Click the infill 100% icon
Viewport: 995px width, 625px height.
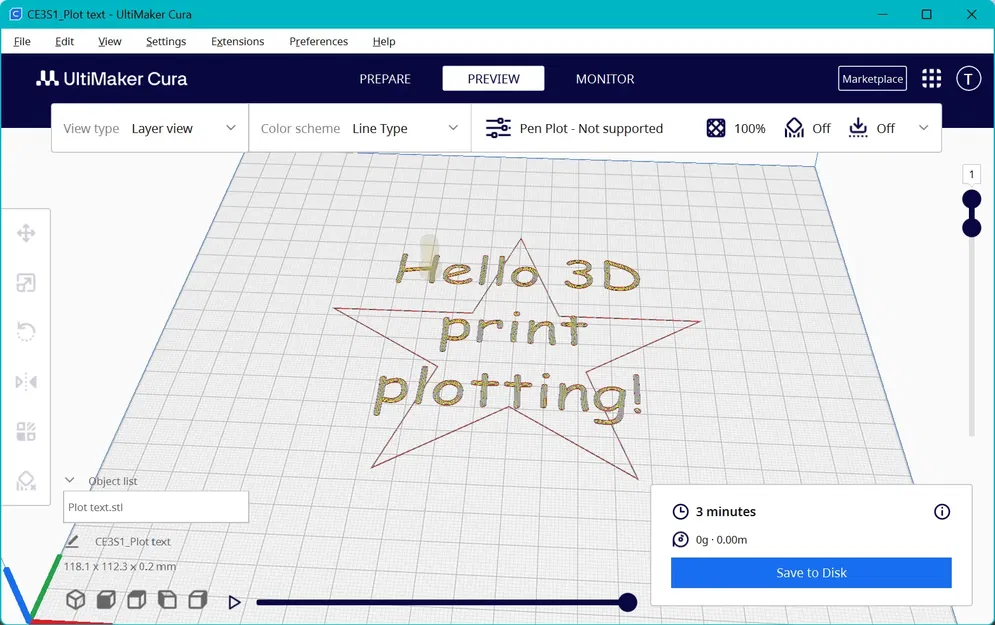point(716,128)
